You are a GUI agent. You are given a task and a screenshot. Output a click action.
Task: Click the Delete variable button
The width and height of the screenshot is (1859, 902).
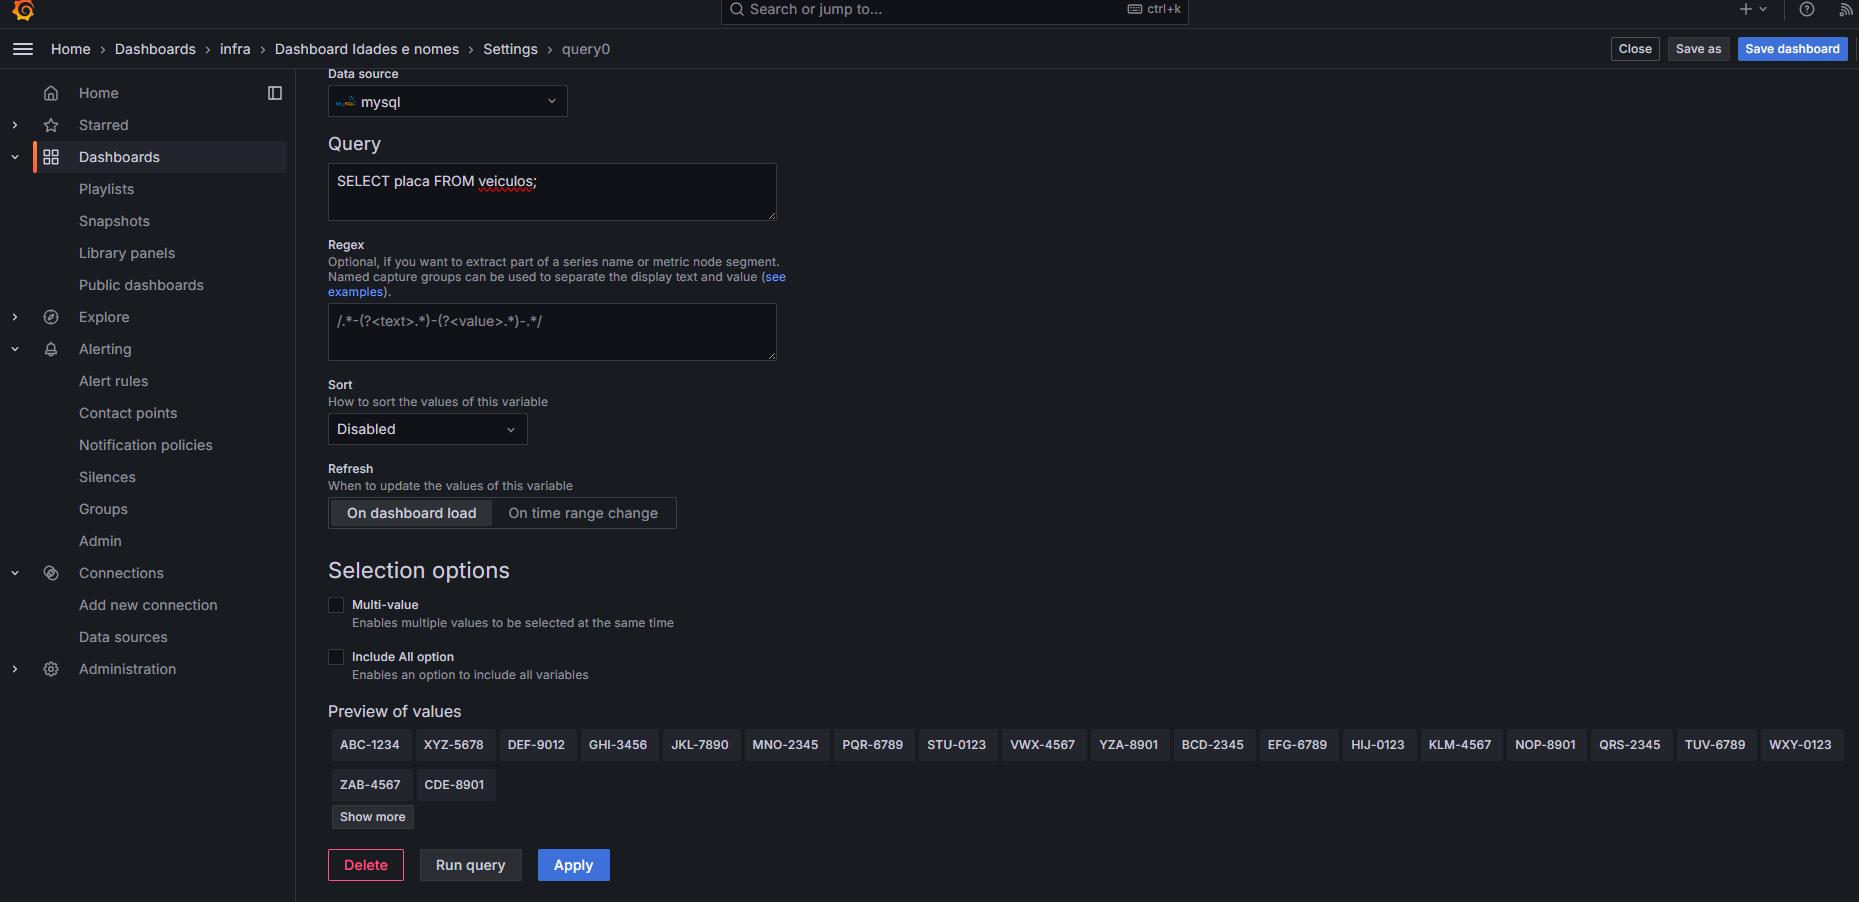tap(366, 865)
